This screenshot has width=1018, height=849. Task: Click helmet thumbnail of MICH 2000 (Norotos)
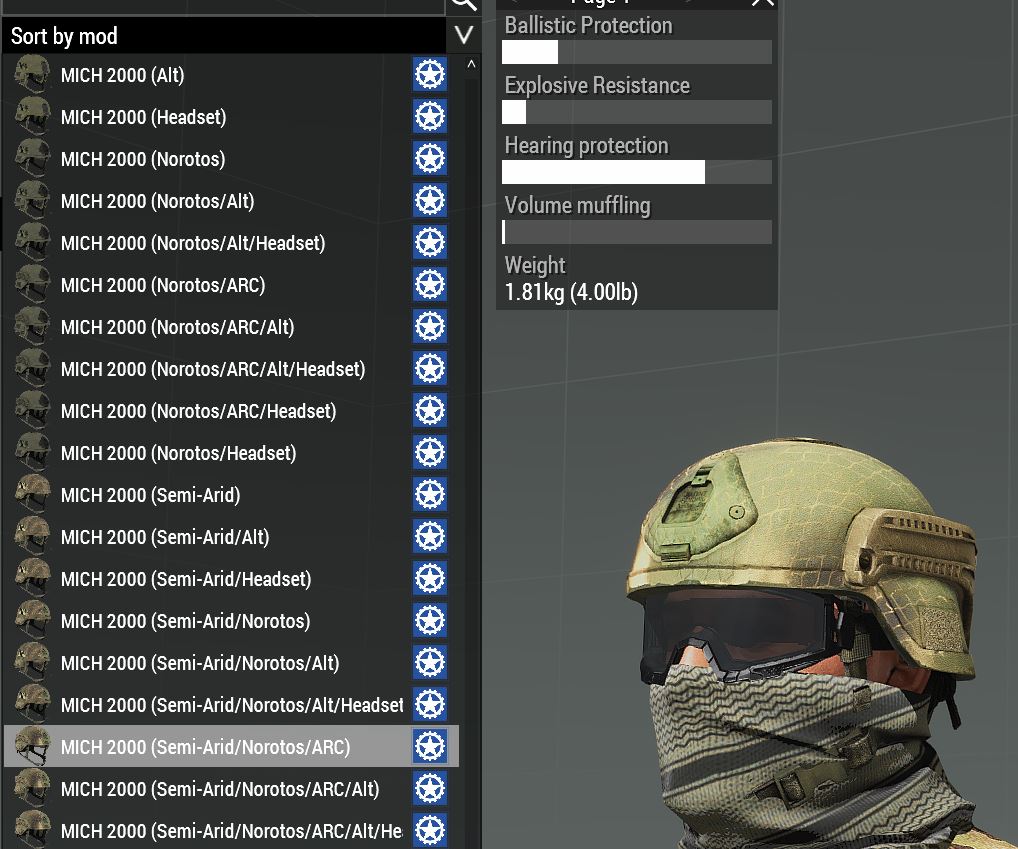coord(33,159)
